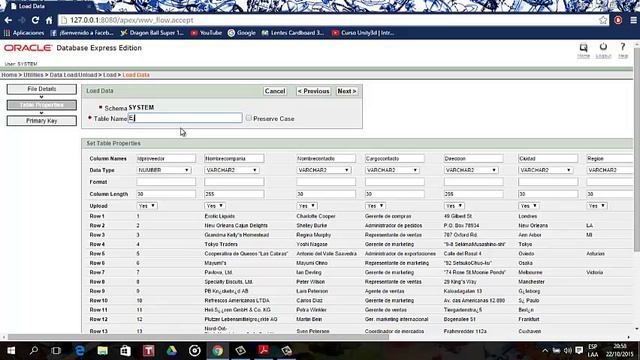
Task: Click the horizontal scrollbar at page bottom
Action: [x=198, y=337]
